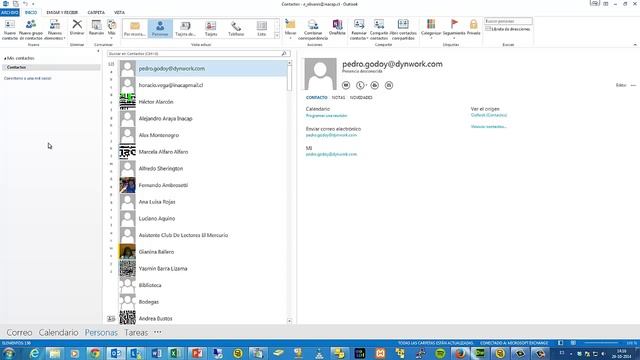Click Combinar correspondencia
The image size is (640, 360).
click(313, 29)
